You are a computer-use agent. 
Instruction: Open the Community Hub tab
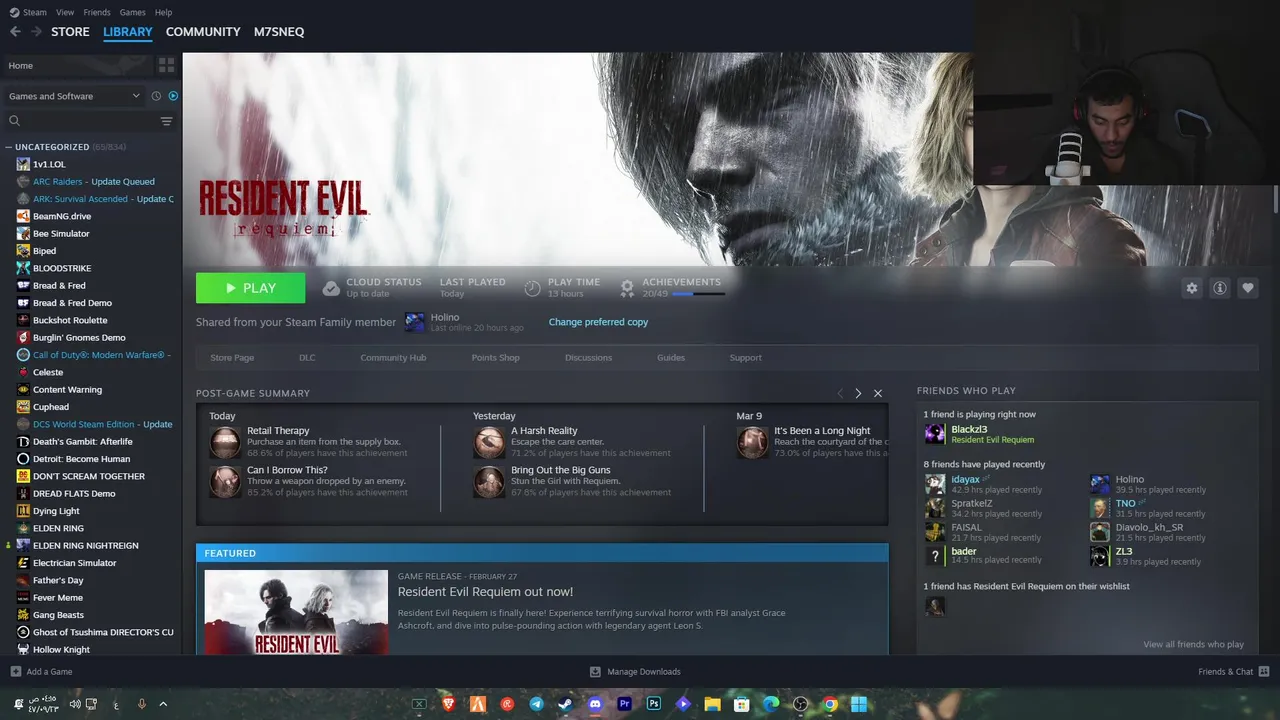click(393, 358)
